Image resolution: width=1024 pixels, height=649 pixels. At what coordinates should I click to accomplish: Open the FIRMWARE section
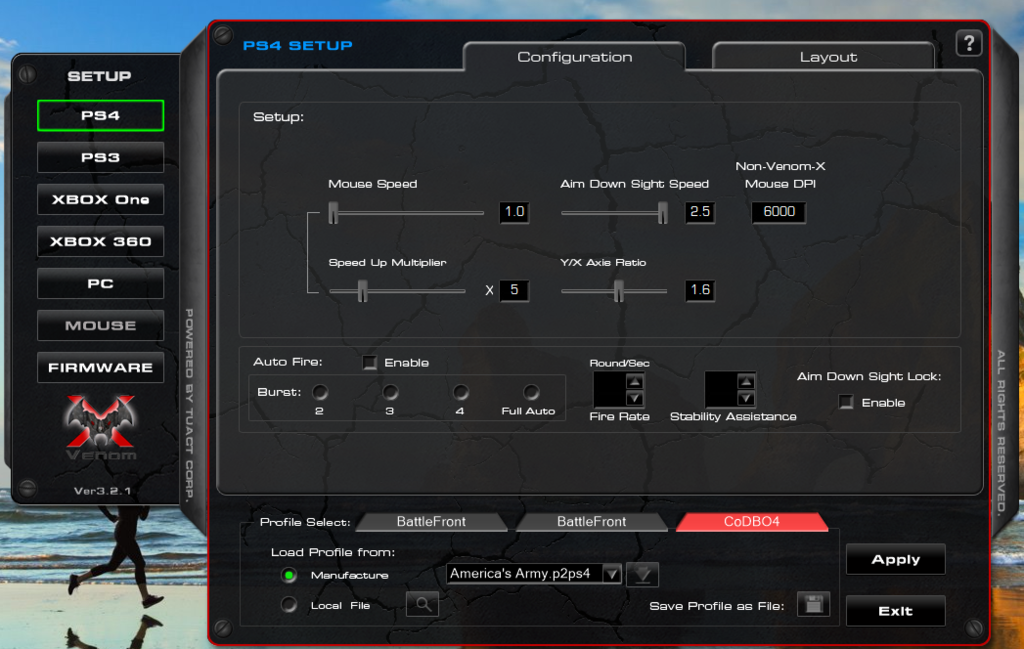click(x=101, y=368)
